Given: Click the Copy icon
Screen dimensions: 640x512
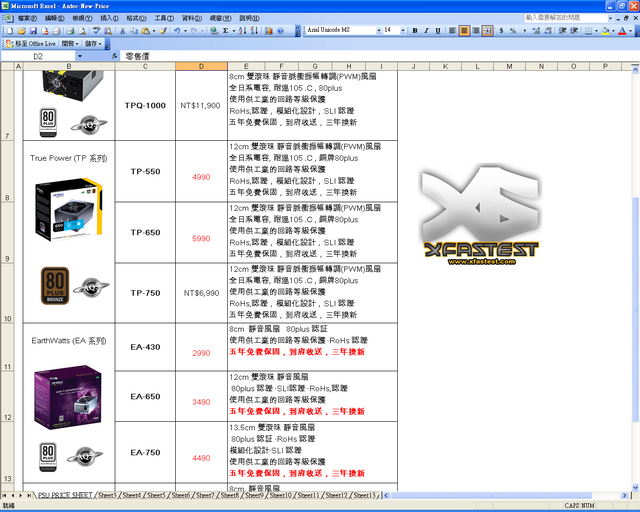Looking at the screenshot, I should (134, 31).
